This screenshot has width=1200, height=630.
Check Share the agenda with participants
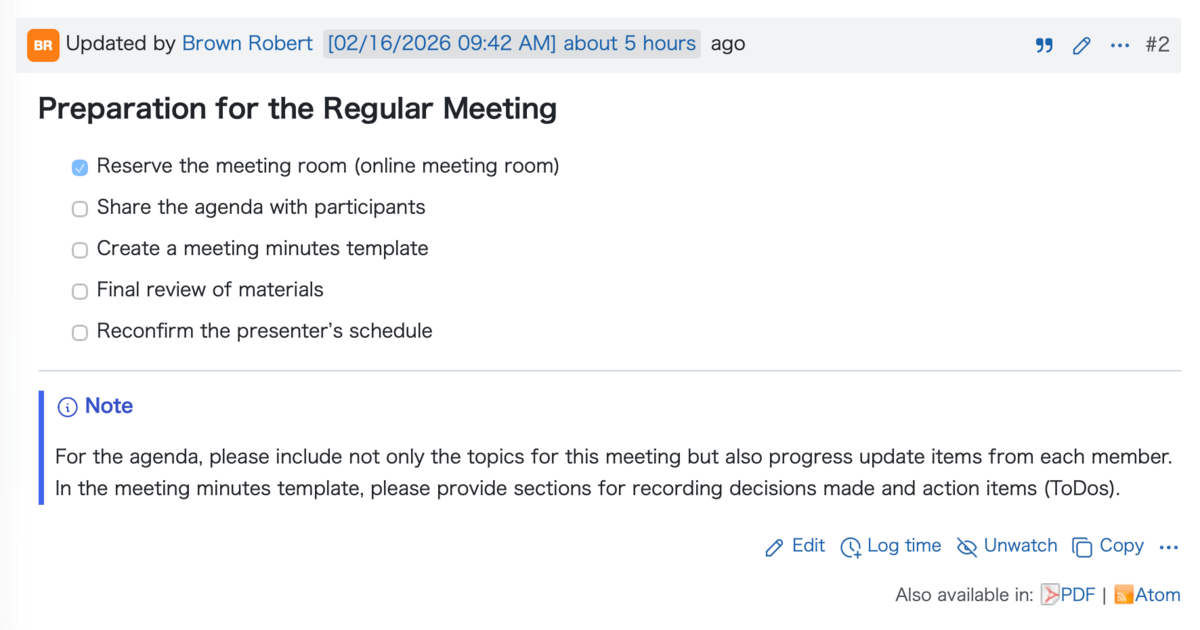80,209
